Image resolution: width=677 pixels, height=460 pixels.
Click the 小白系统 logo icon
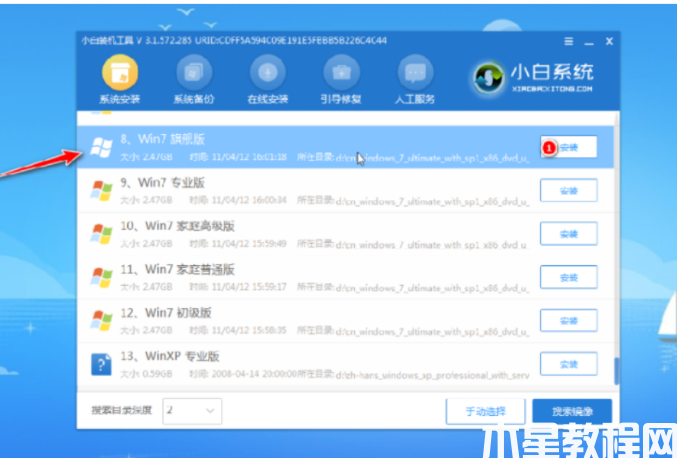tap(488, 78)
